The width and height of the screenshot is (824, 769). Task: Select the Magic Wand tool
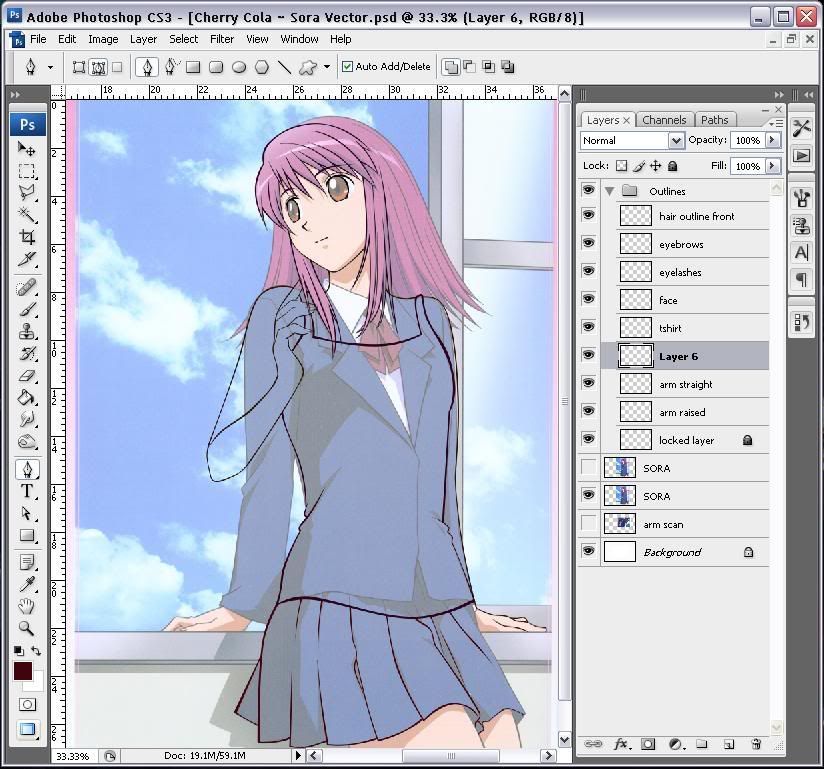(x=27, y=214)
